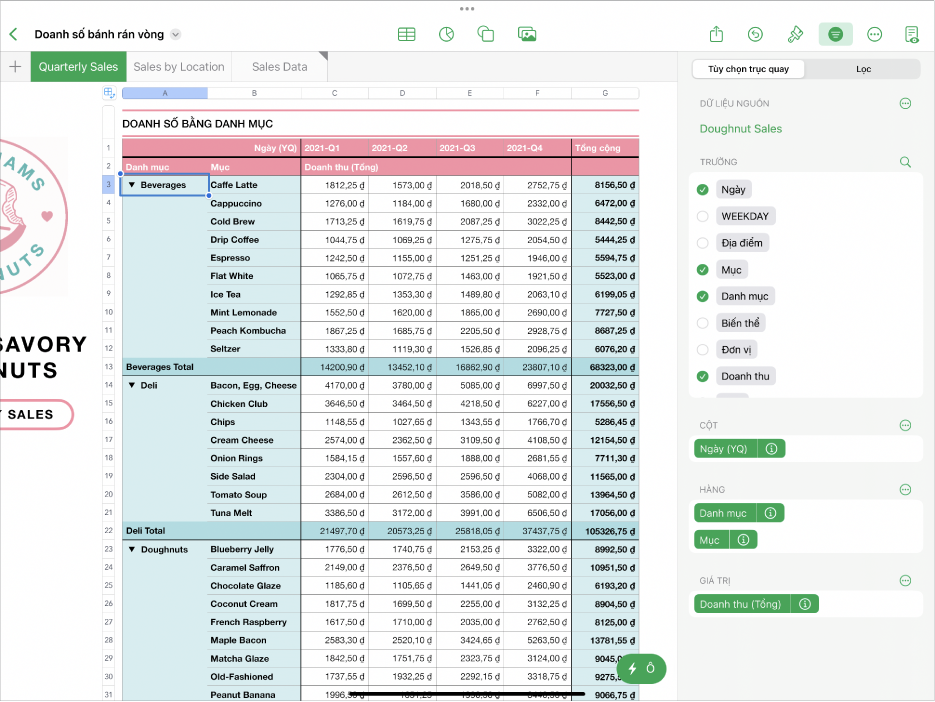The width and height of the screenshot is (935, 702).
Task: Add a new sheet with plus icon
Action: coord(15,67)
